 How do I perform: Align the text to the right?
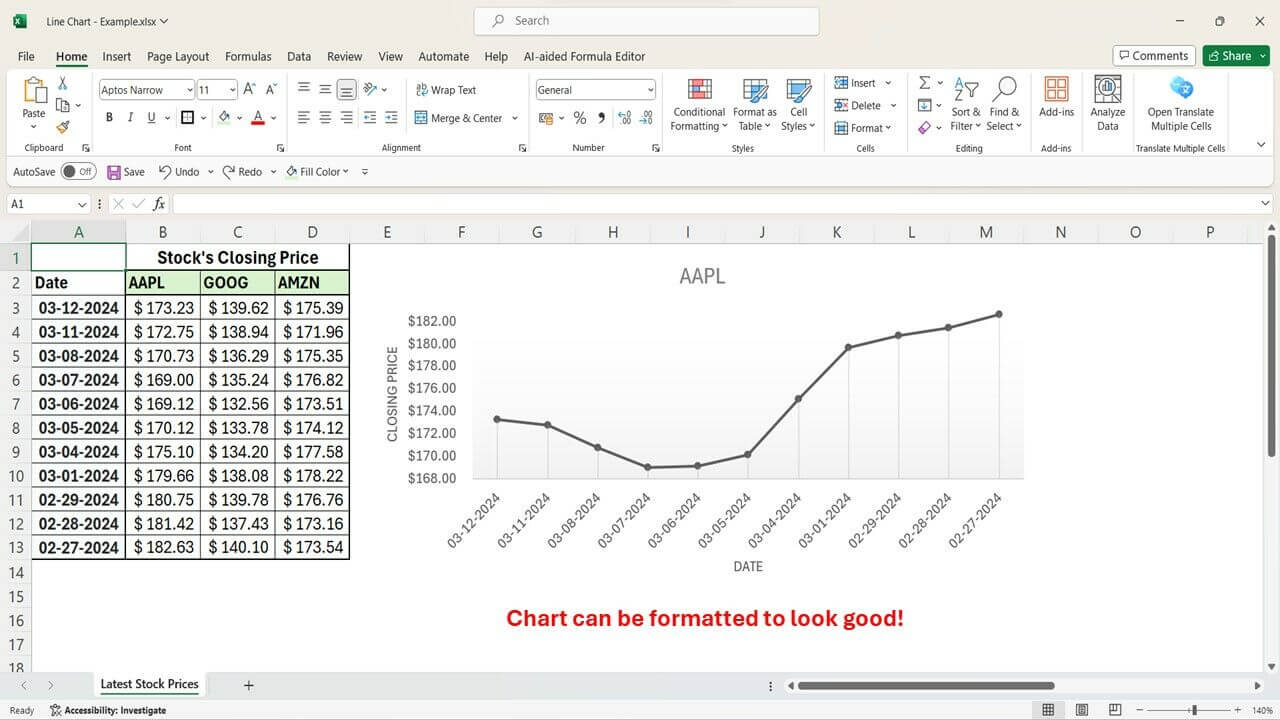[347, 118]
